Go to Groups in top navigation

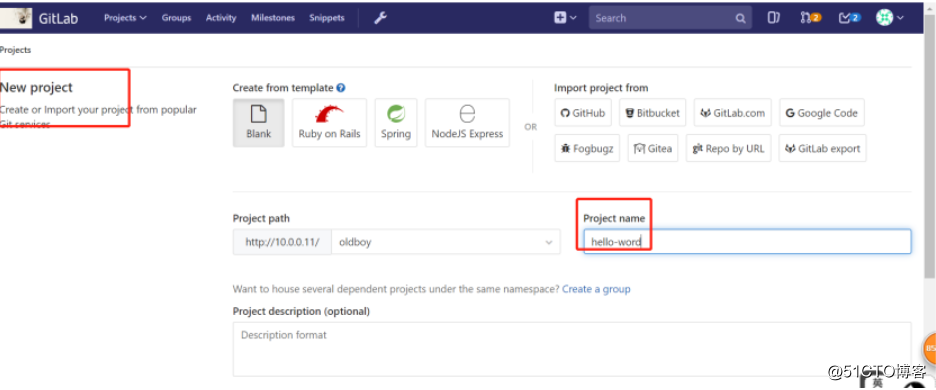pos(176,18)
